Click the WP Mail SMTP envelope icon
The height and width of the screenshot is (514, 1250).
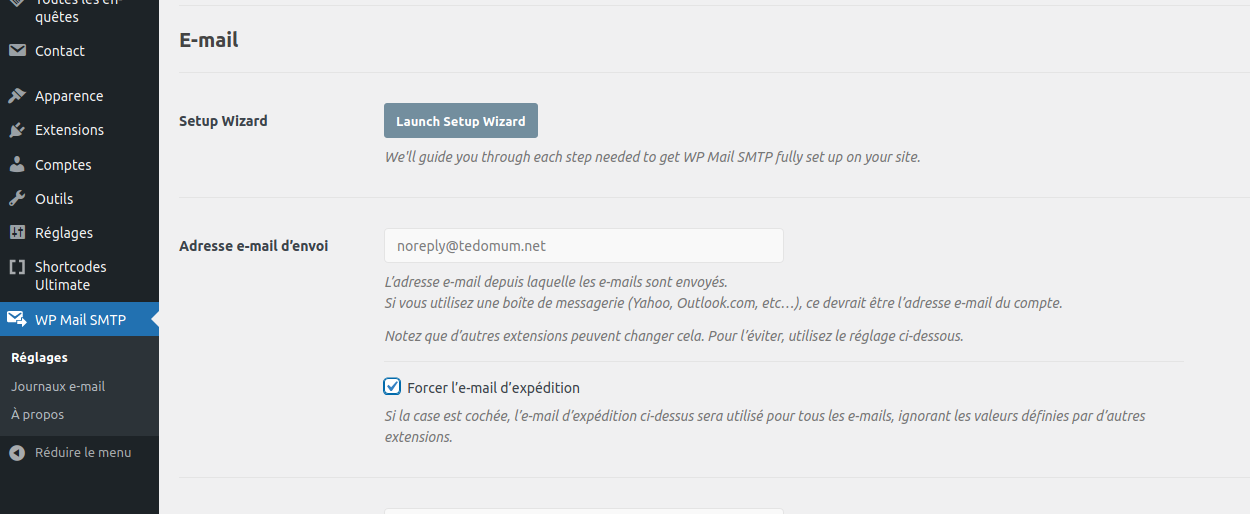[x=17, y=320]
